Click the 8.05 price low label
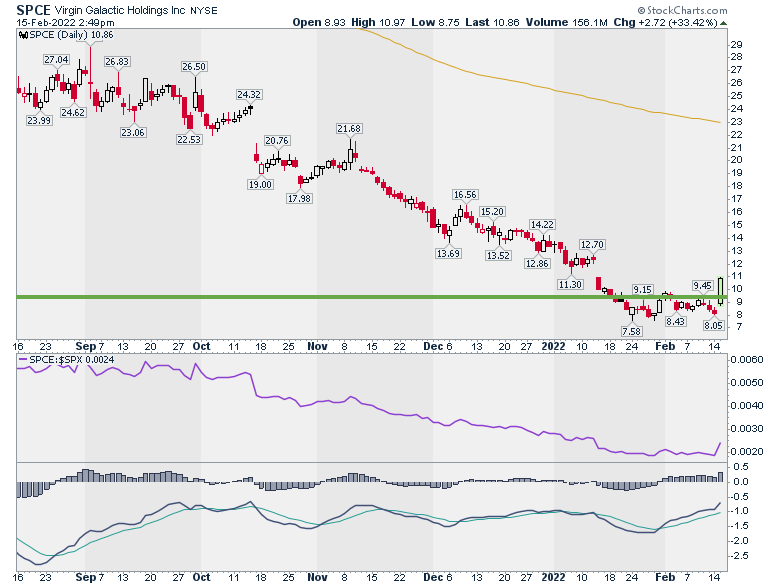 tap(713, 325)
